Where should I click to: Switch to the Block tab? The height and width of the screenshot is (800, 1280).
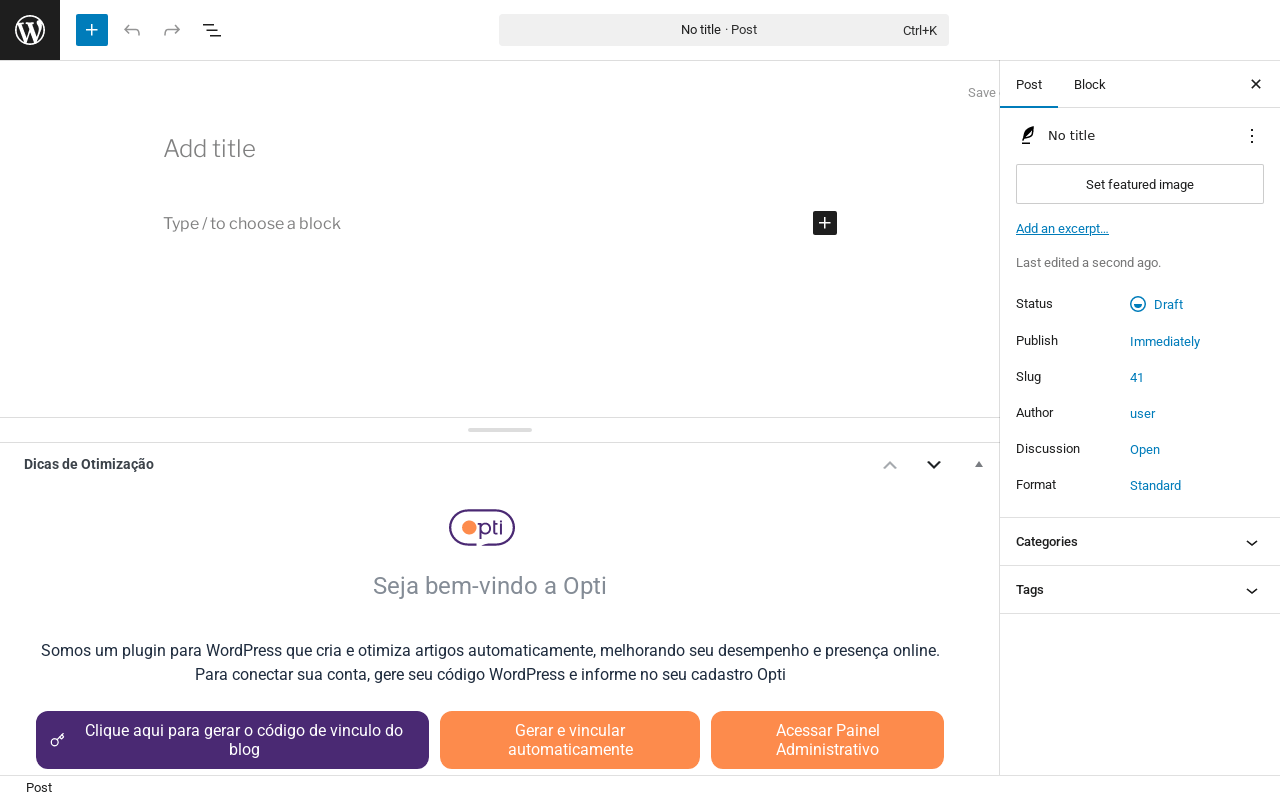tap(1089, 84)
